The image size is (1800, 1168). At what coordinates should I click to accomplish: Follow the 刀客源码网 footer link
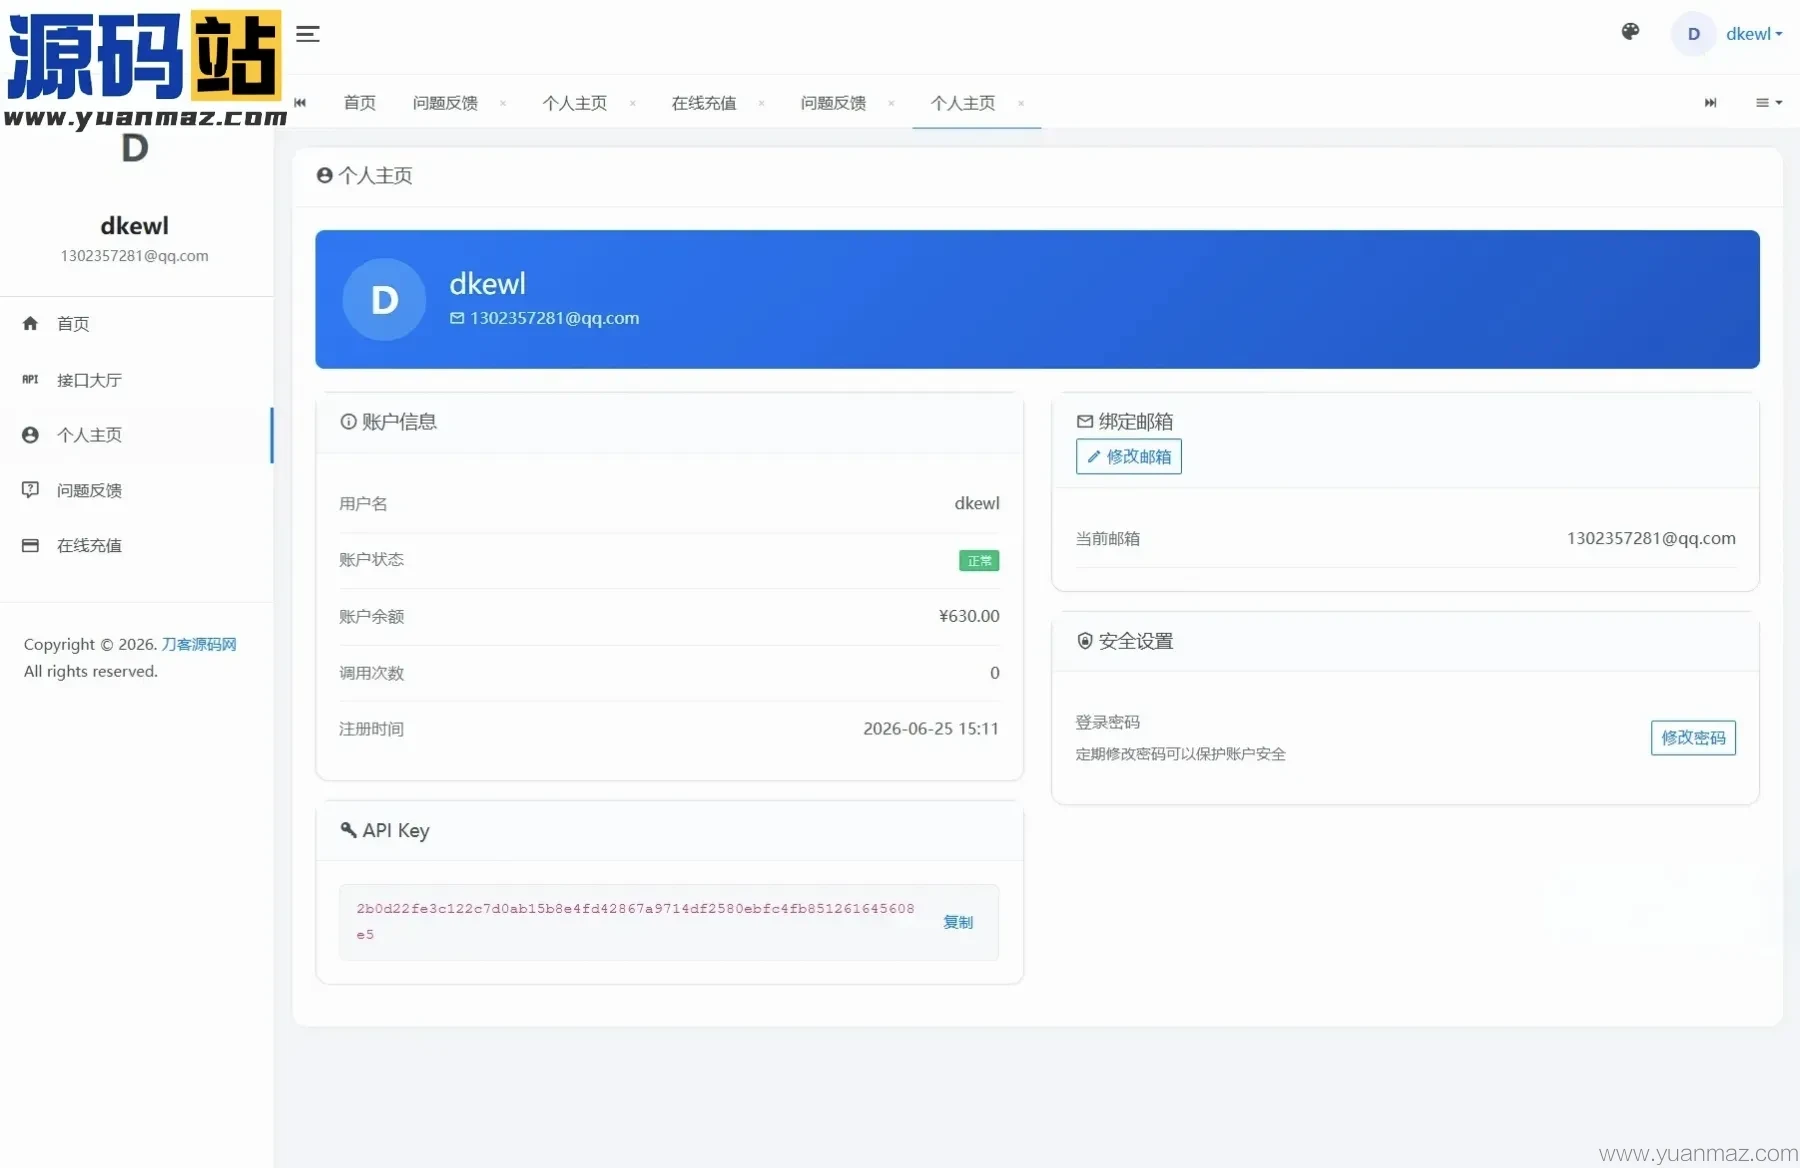click(199, 644)
